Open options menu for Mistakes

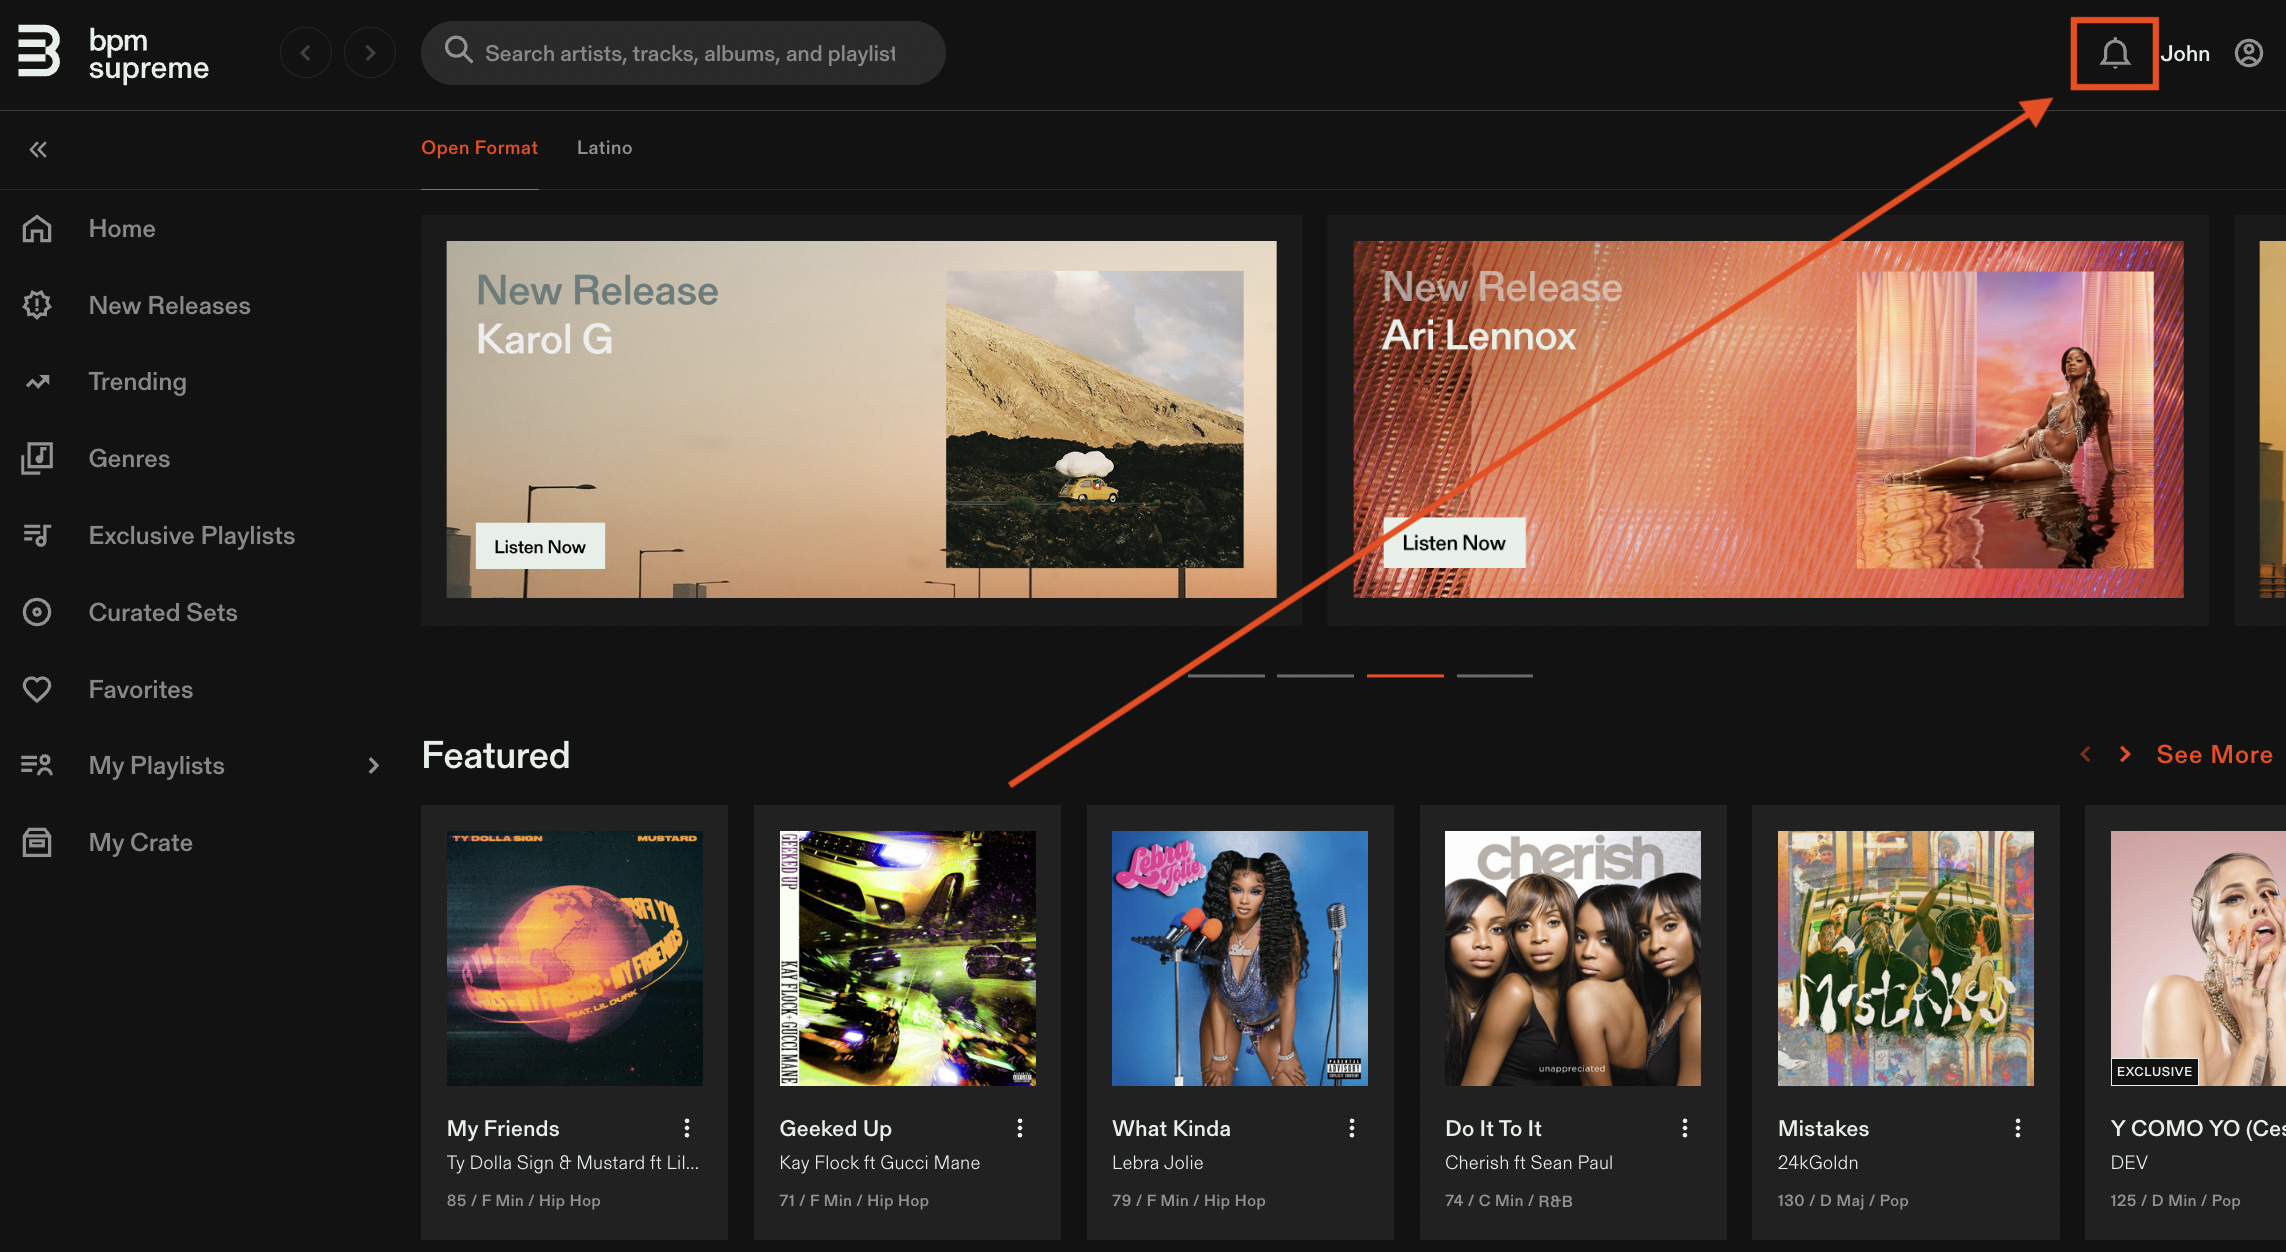2018,1128
